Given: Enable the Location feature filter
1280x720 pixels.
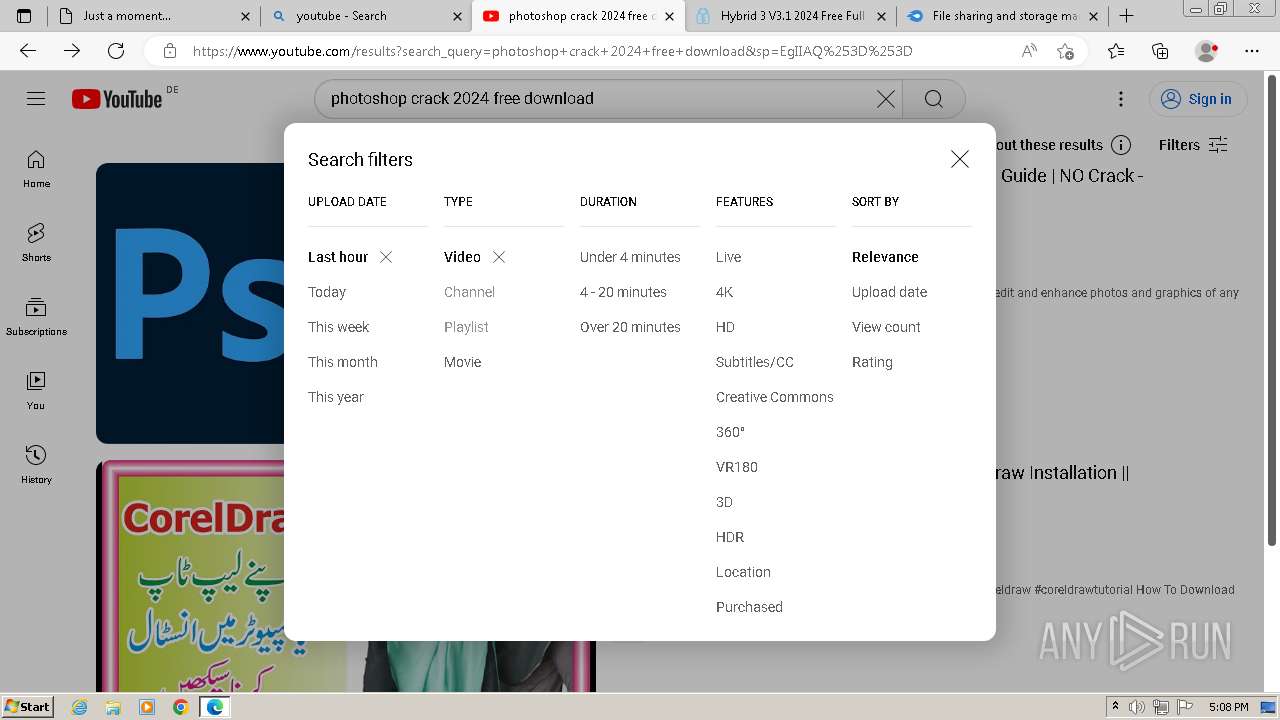Looking at the screenshot, I should (x=743, y=572).
